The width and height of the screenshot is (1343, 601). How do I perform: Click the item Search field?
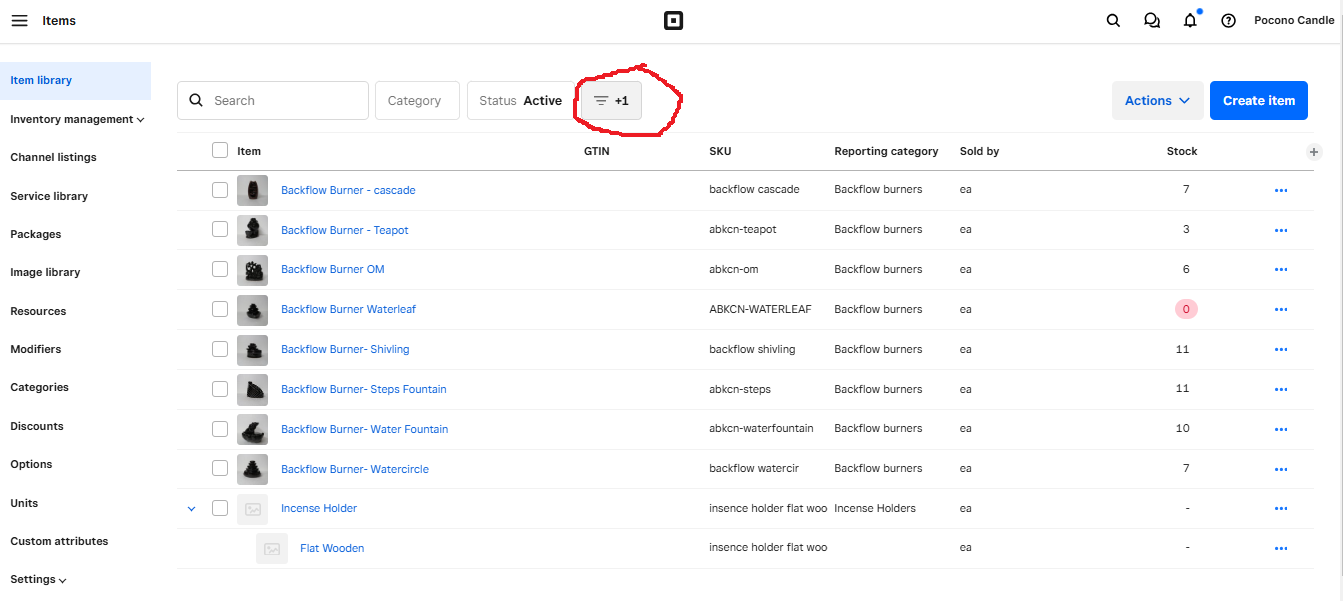pos(273,101)
